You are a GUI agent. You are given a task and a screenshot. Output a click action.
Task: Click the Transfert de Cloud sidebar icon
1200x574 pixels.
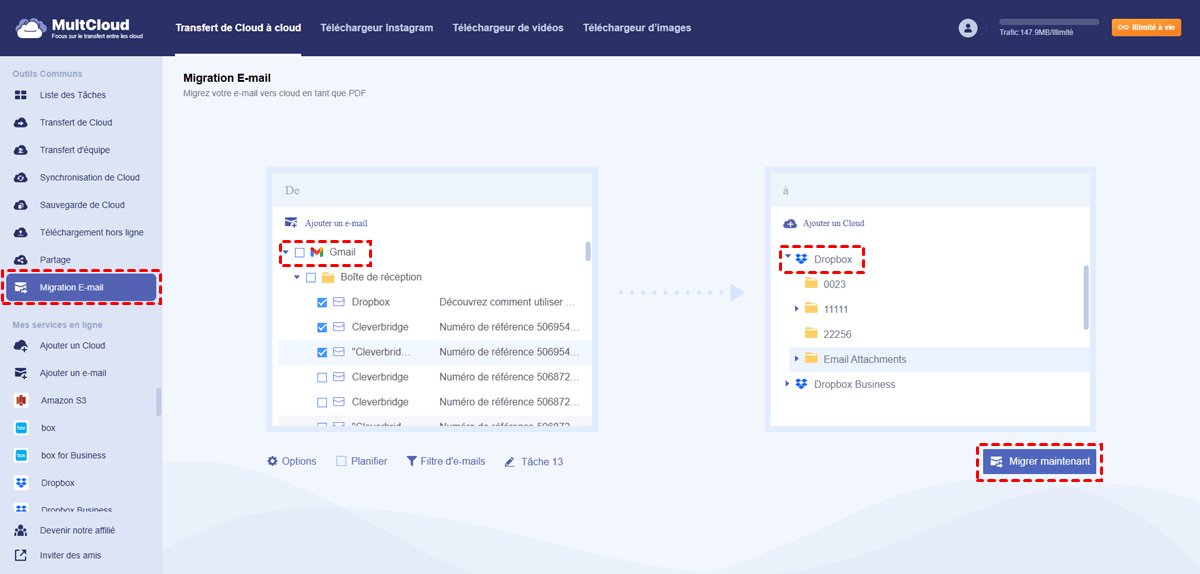[x=21, y=122]
